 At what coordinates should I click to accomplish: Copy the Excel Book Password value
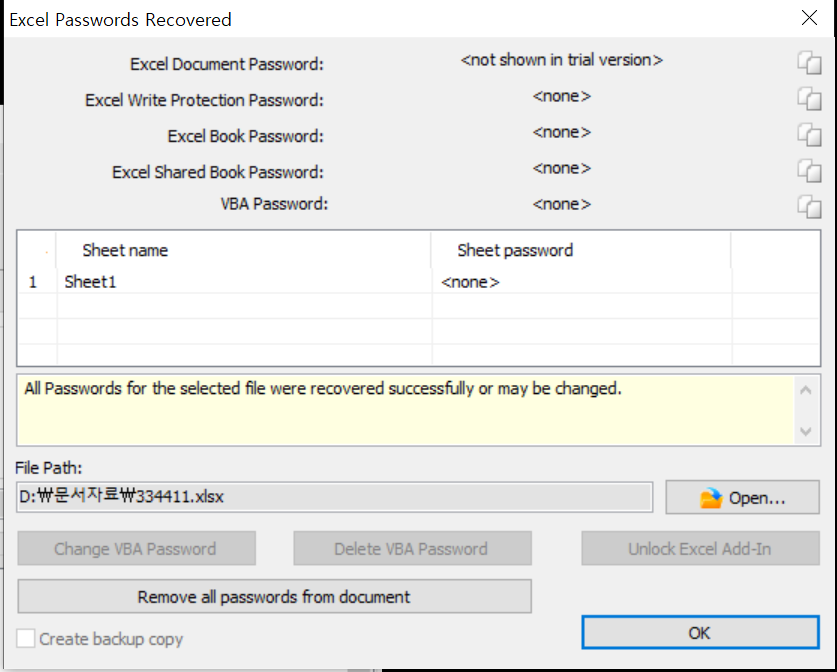tap(809, 135)
